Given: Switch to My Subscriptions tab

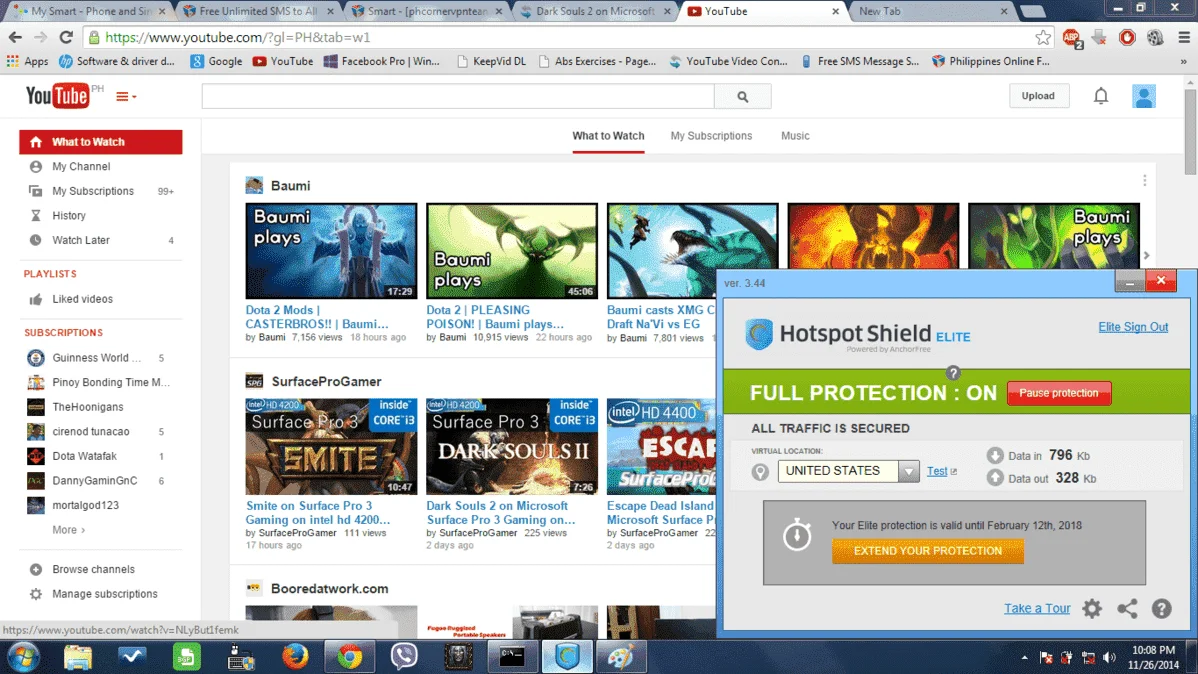Looking at the screenshot, I should 711,136.
